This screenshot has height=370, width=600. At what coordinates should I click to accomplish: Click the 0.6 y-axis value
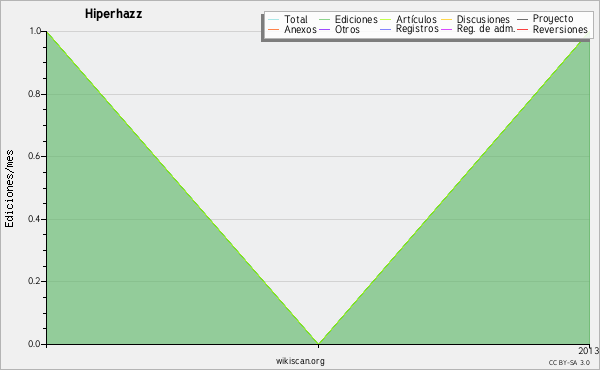pos(35,156)
